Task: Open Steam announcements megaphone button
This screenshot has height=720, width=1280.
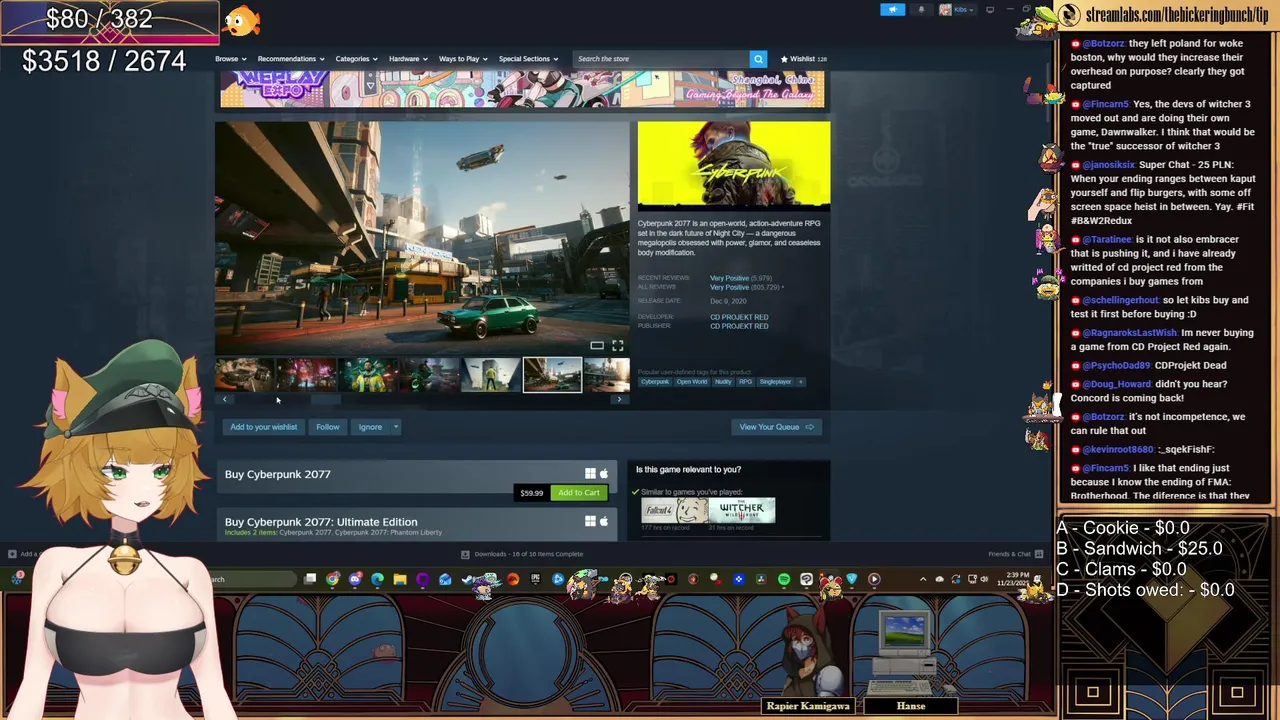Action: coord(893,10)
